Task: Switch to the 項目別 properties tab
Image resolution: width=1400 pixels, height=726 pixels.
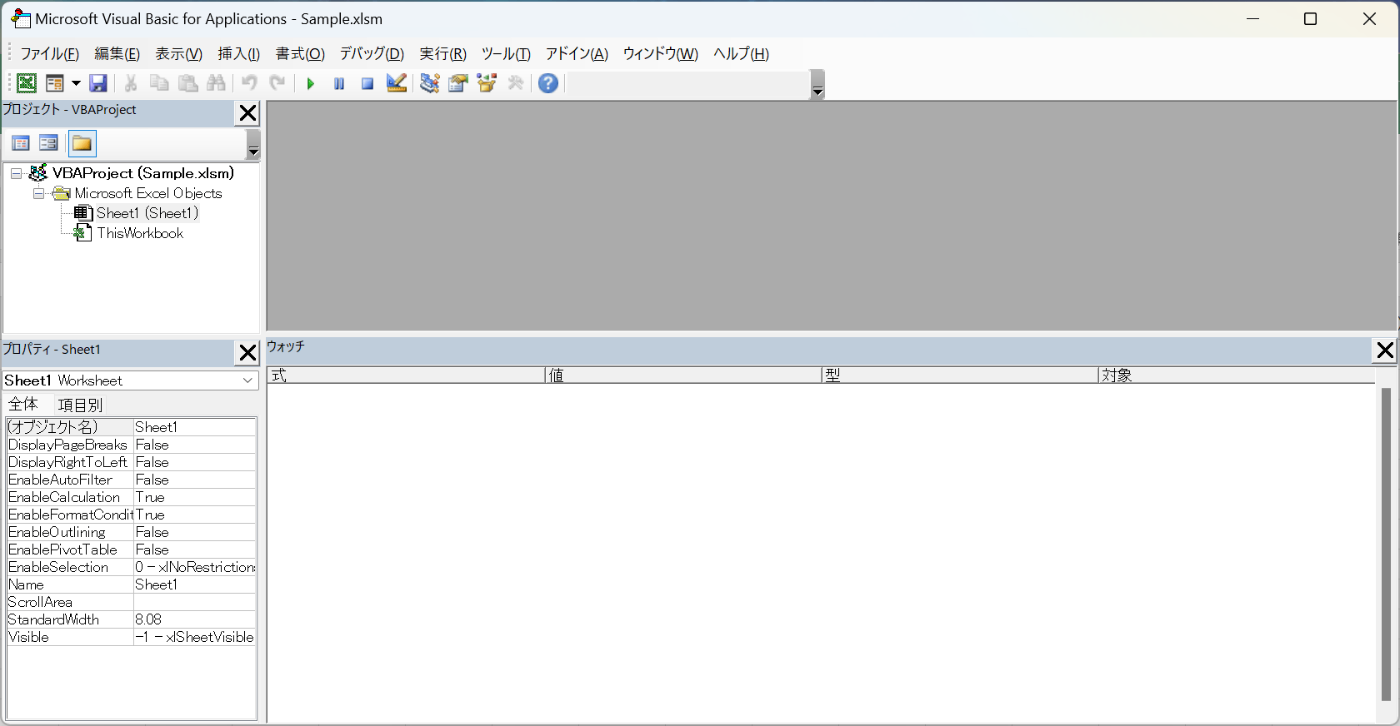Action: pyautogui.click(x=80, y=405)
